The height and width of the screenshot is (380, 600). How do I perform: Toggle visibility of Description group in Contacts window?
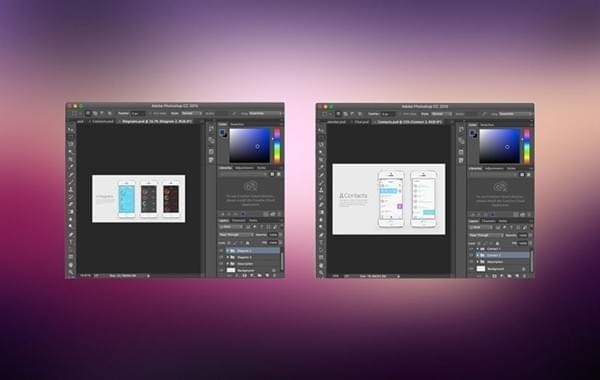point(471,262)
